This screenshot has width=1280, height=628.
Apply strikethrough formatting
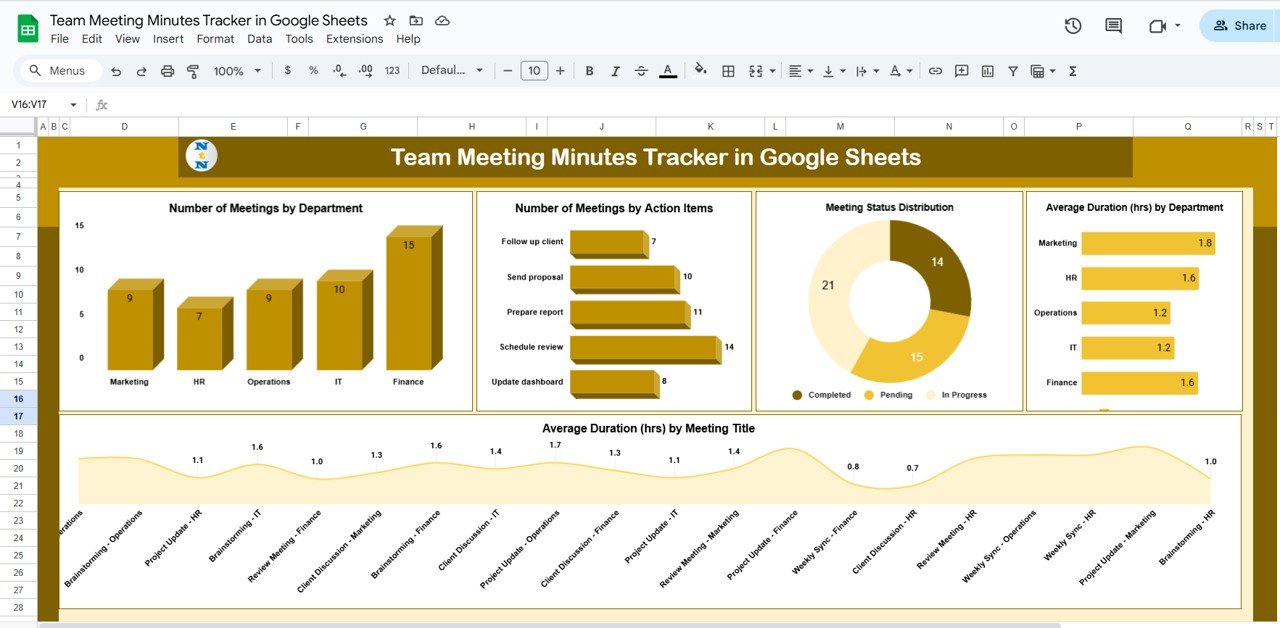641,70
